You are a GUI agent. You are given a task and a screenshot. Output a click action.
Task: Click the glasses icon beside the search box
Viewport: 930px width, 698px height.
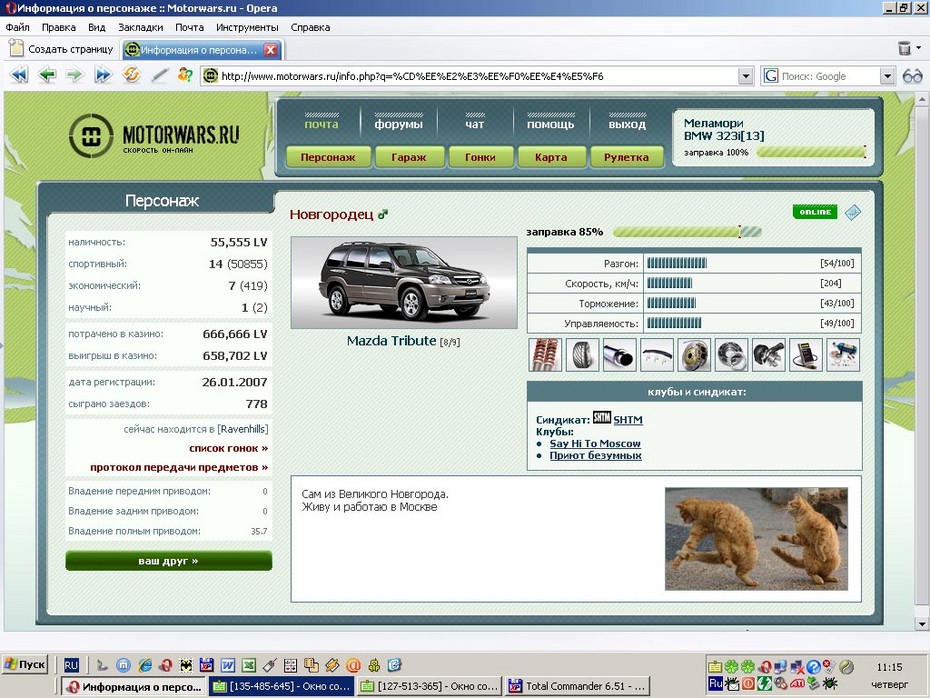[912, 76]
